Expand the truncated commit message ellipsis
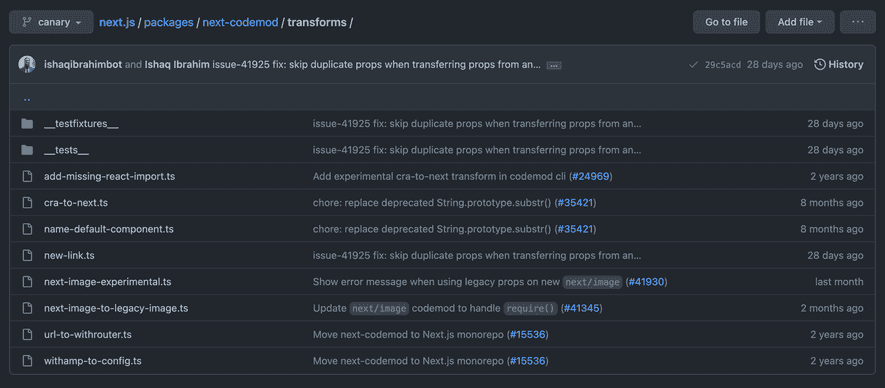Viewport: 885px width, 388px height. click(554, 65)
